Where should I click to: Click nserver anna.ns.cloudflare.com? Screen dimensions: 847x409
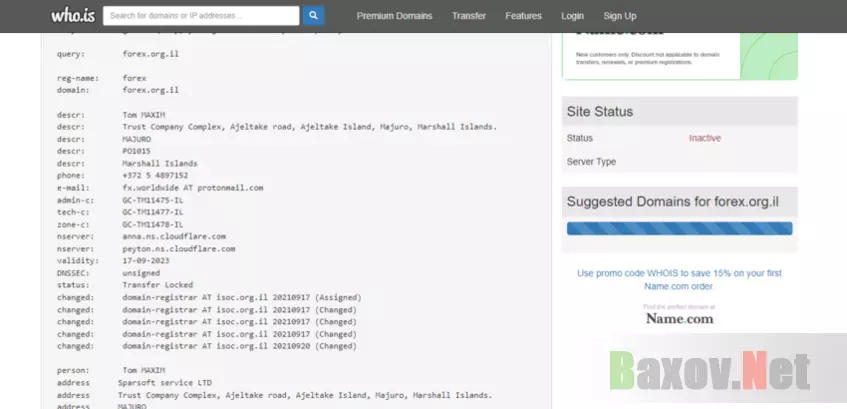(x=174, y=237)
